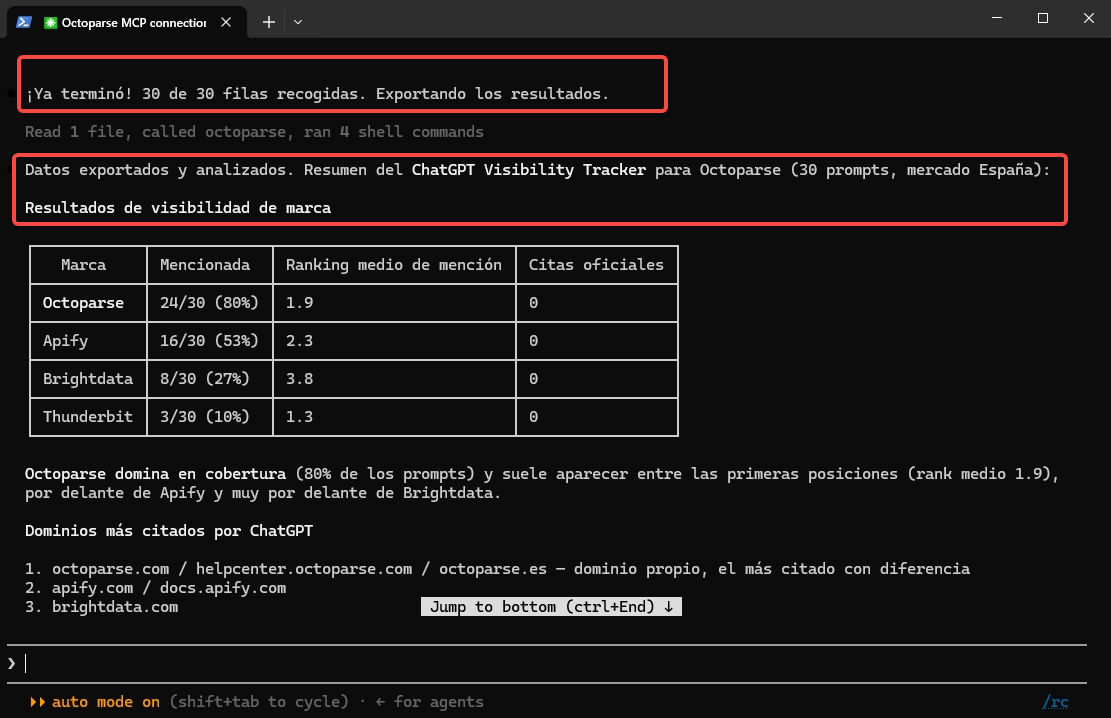Open a new terminal tab
This screenshot has width=1111, height=718.
pyautogui.click(x=269, y=22)
